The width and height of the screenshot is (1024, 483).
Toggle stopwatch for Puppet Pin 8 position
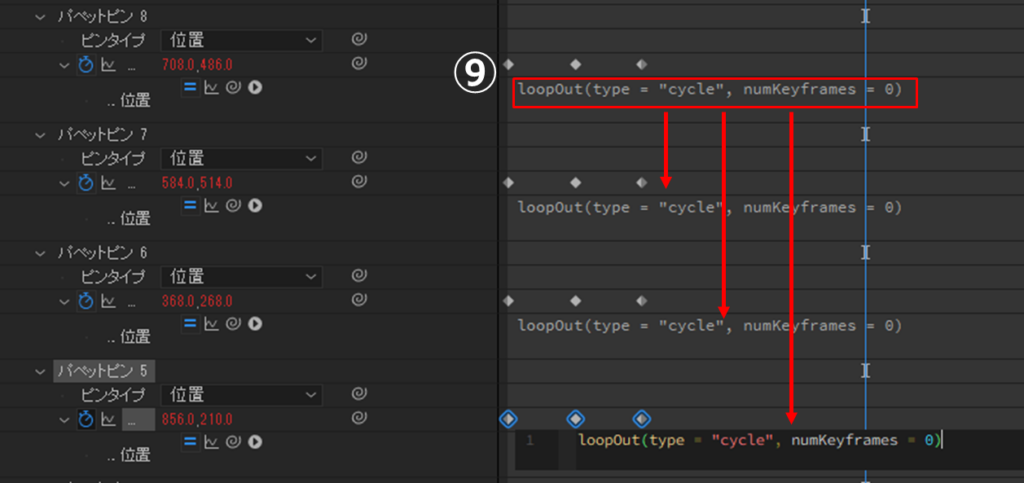point(86,65)
